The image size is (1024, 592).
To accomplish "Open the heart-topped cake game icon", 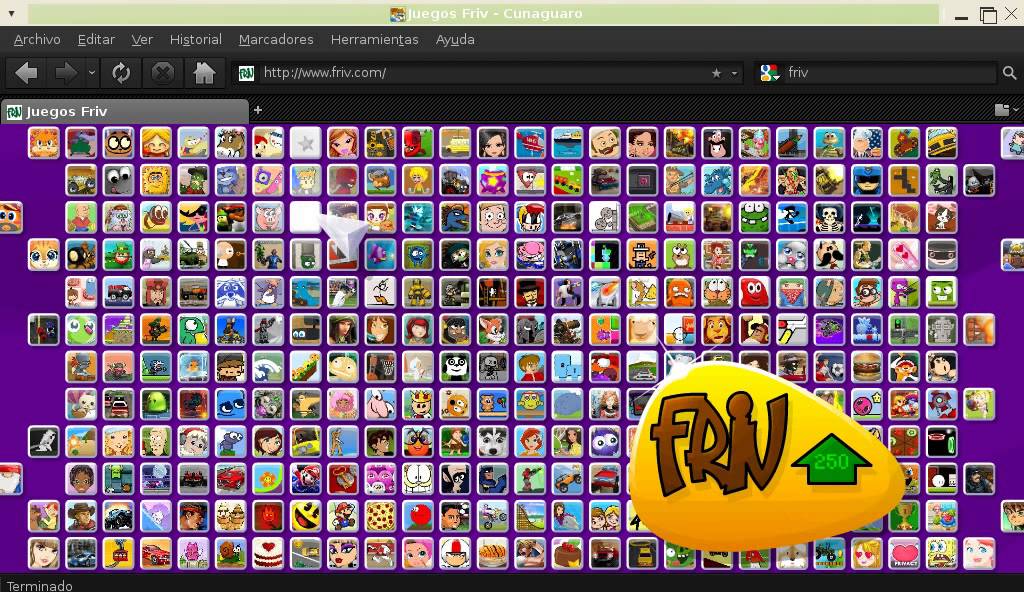I will (x=268, y=553).
